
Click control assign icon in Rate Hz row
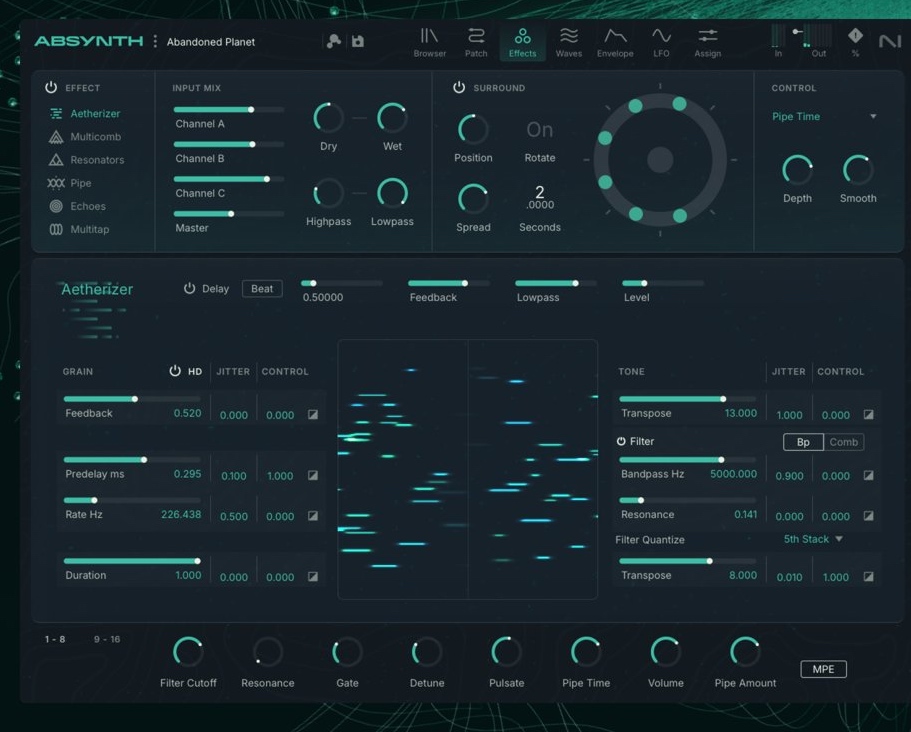click(x=313, y=516)
